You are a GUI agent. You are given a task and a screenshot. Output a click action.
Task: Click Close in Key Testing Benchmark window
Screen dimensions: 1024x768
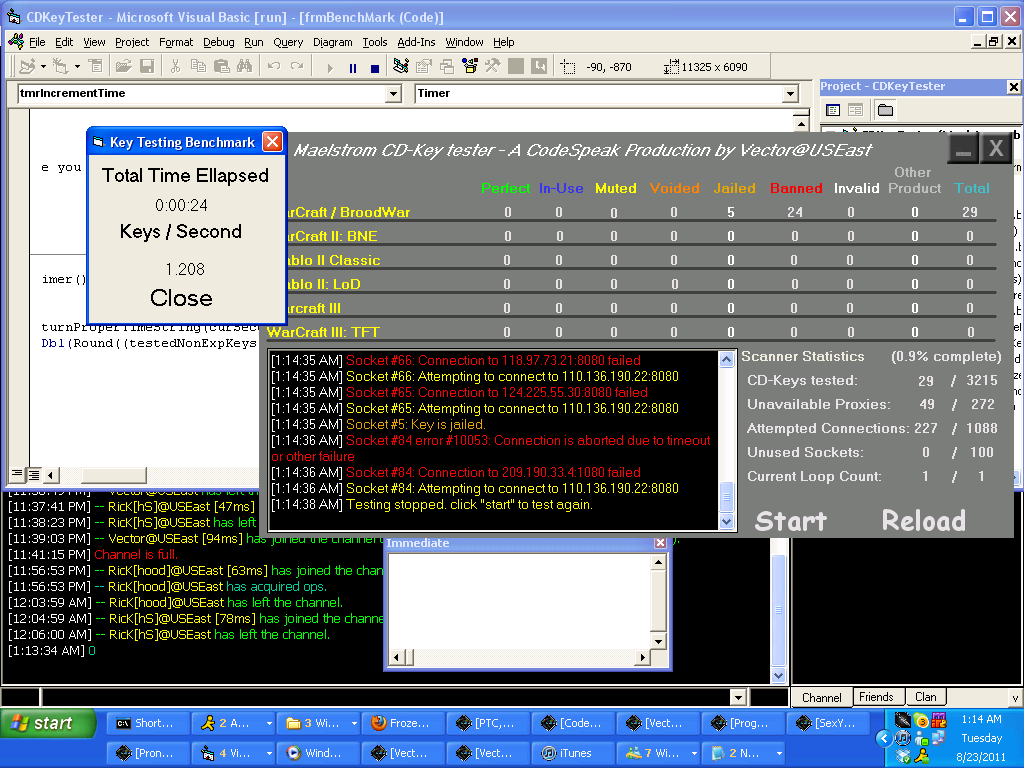click(x=182, y=298)
